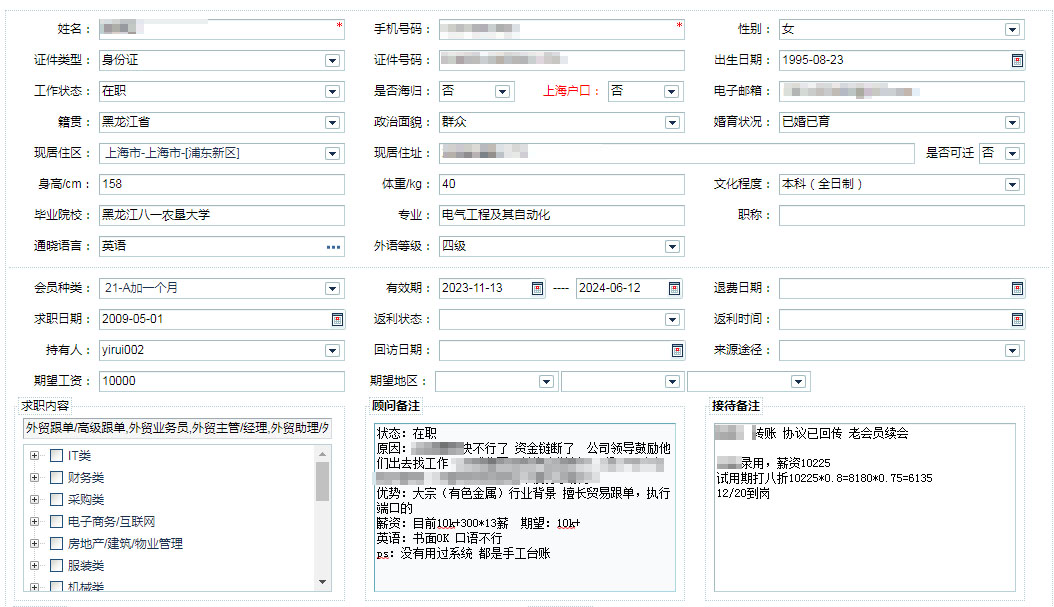1054x607 pixels.
Task: Expand the IT类 tree node
Action: point(34,456)
